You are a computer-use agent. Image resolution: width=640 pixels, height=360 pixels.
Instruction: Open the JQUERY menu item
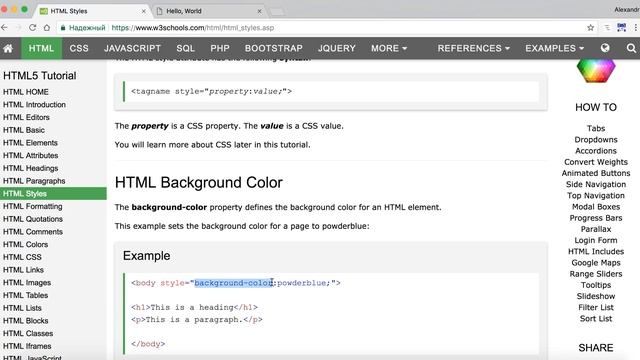click(337, 48)
